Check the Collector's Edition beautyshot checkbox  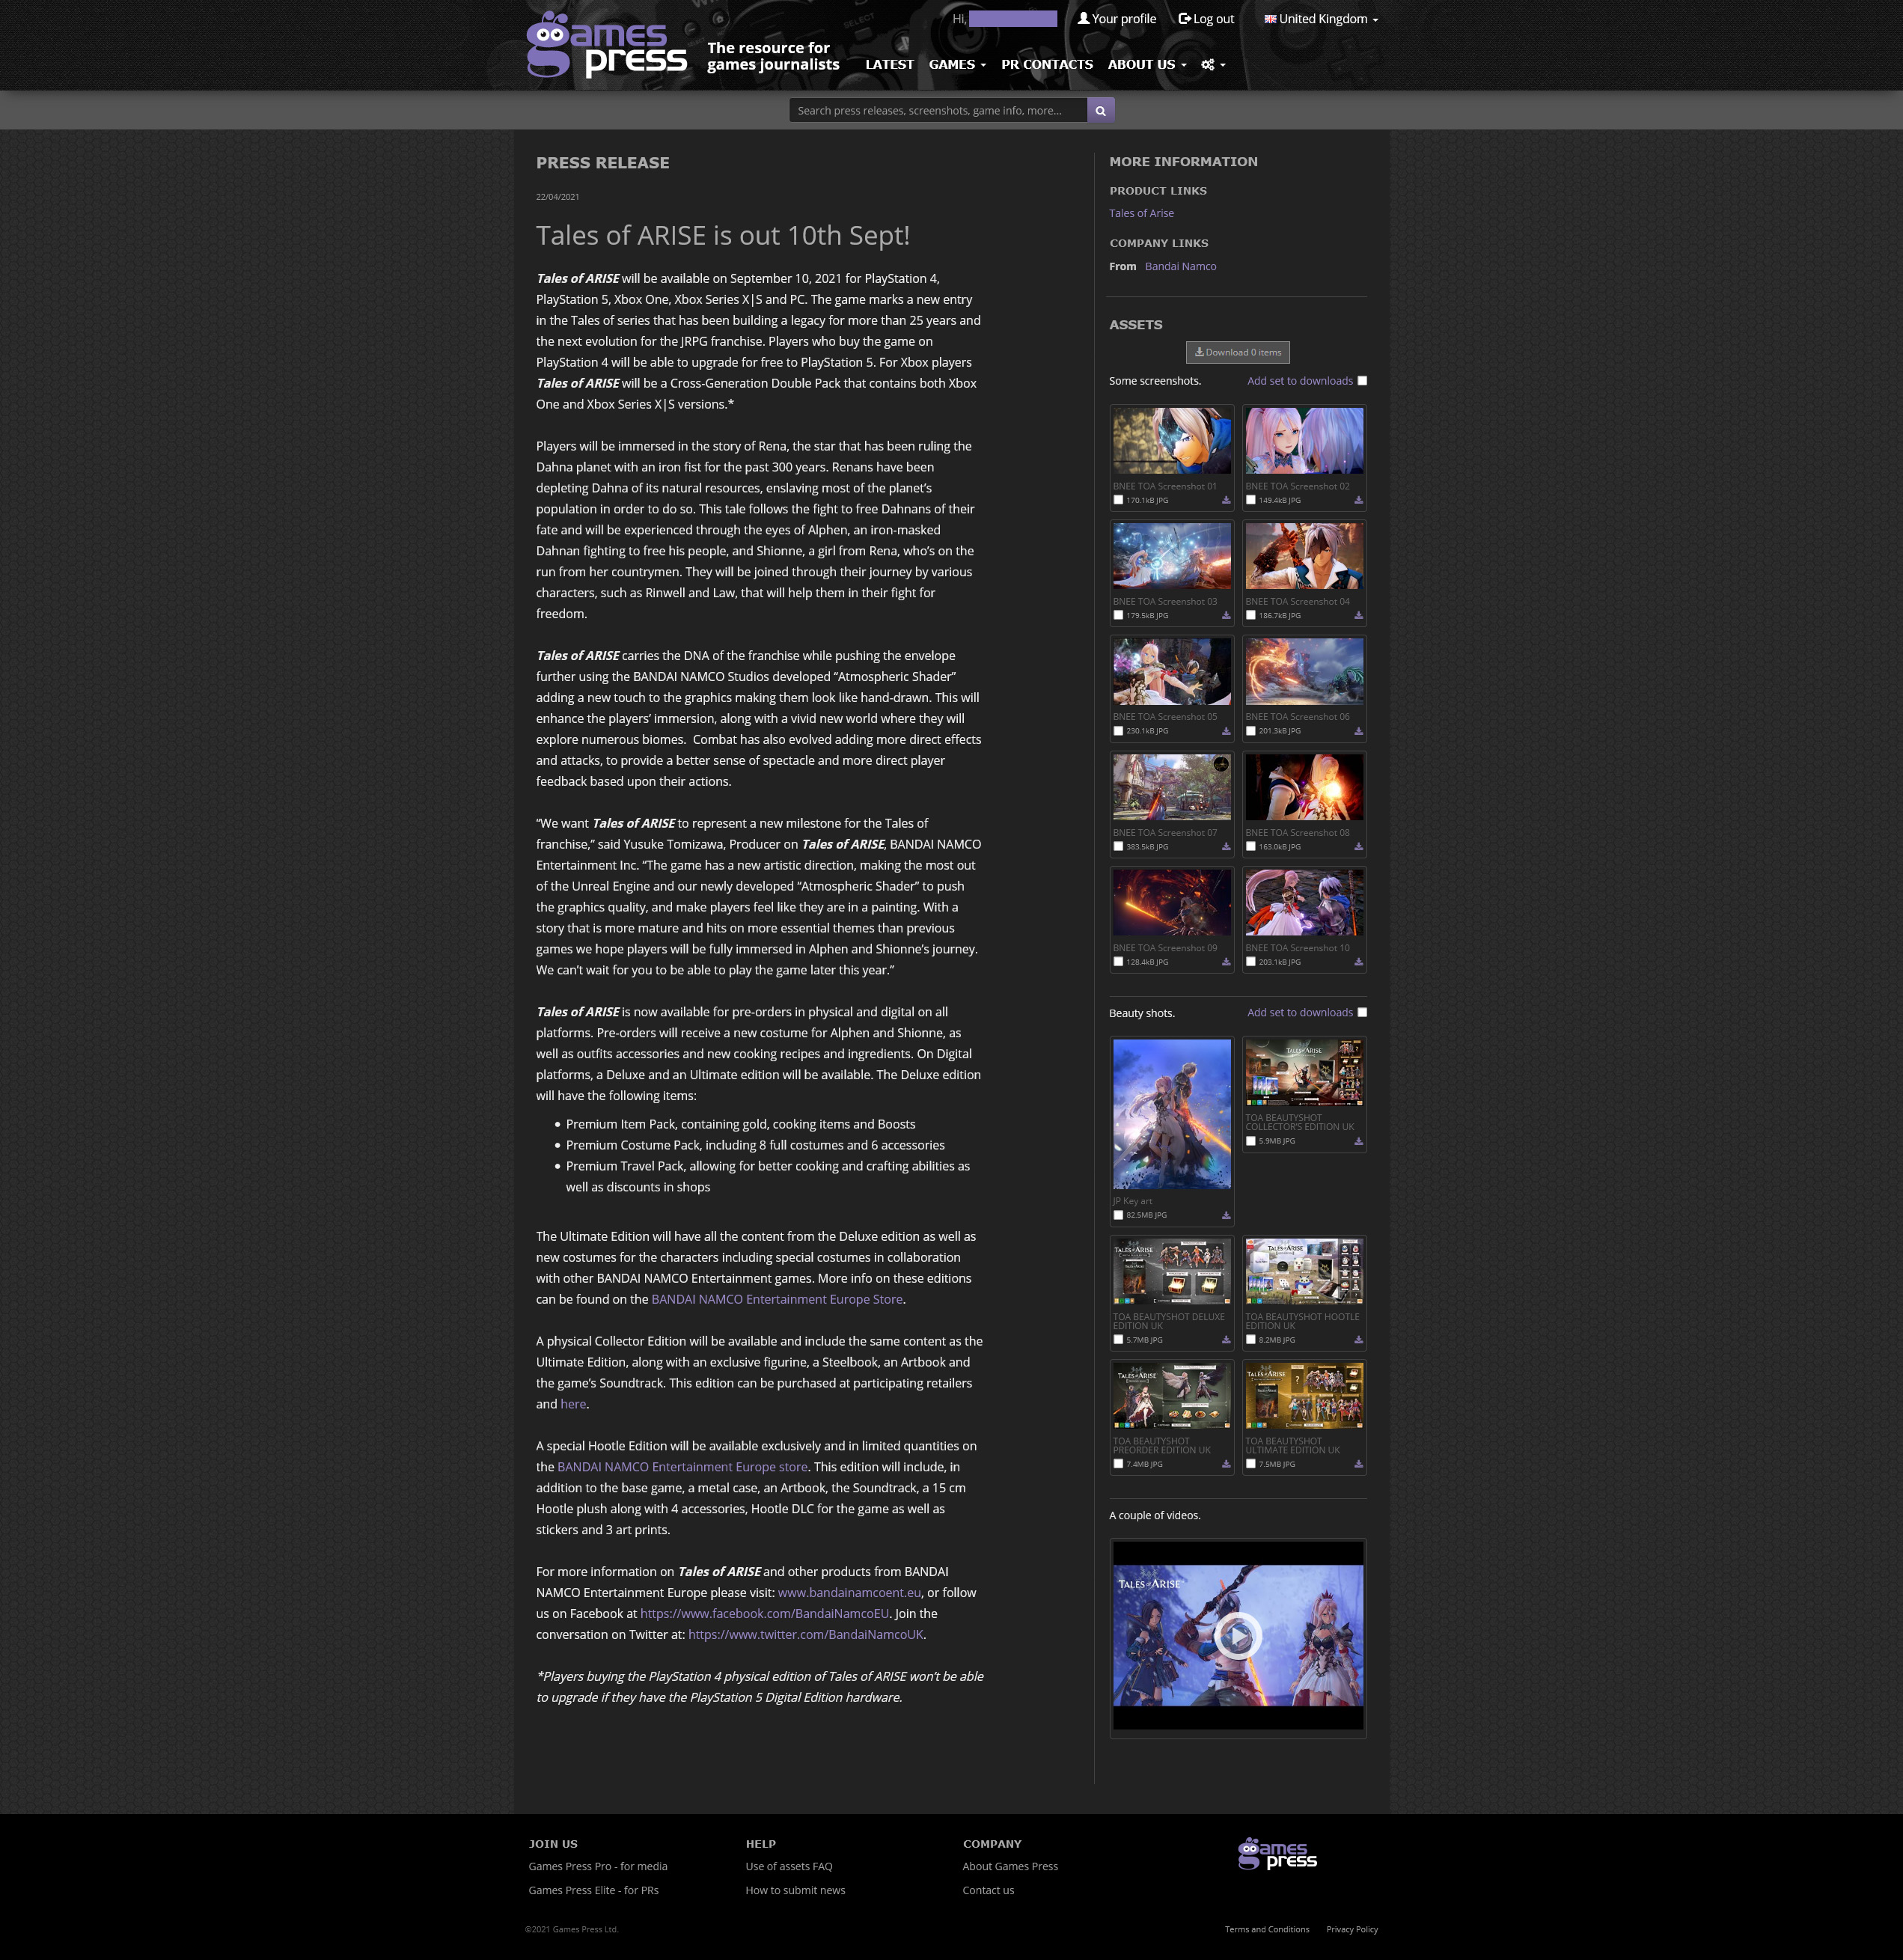(x=1250, y=1141)
